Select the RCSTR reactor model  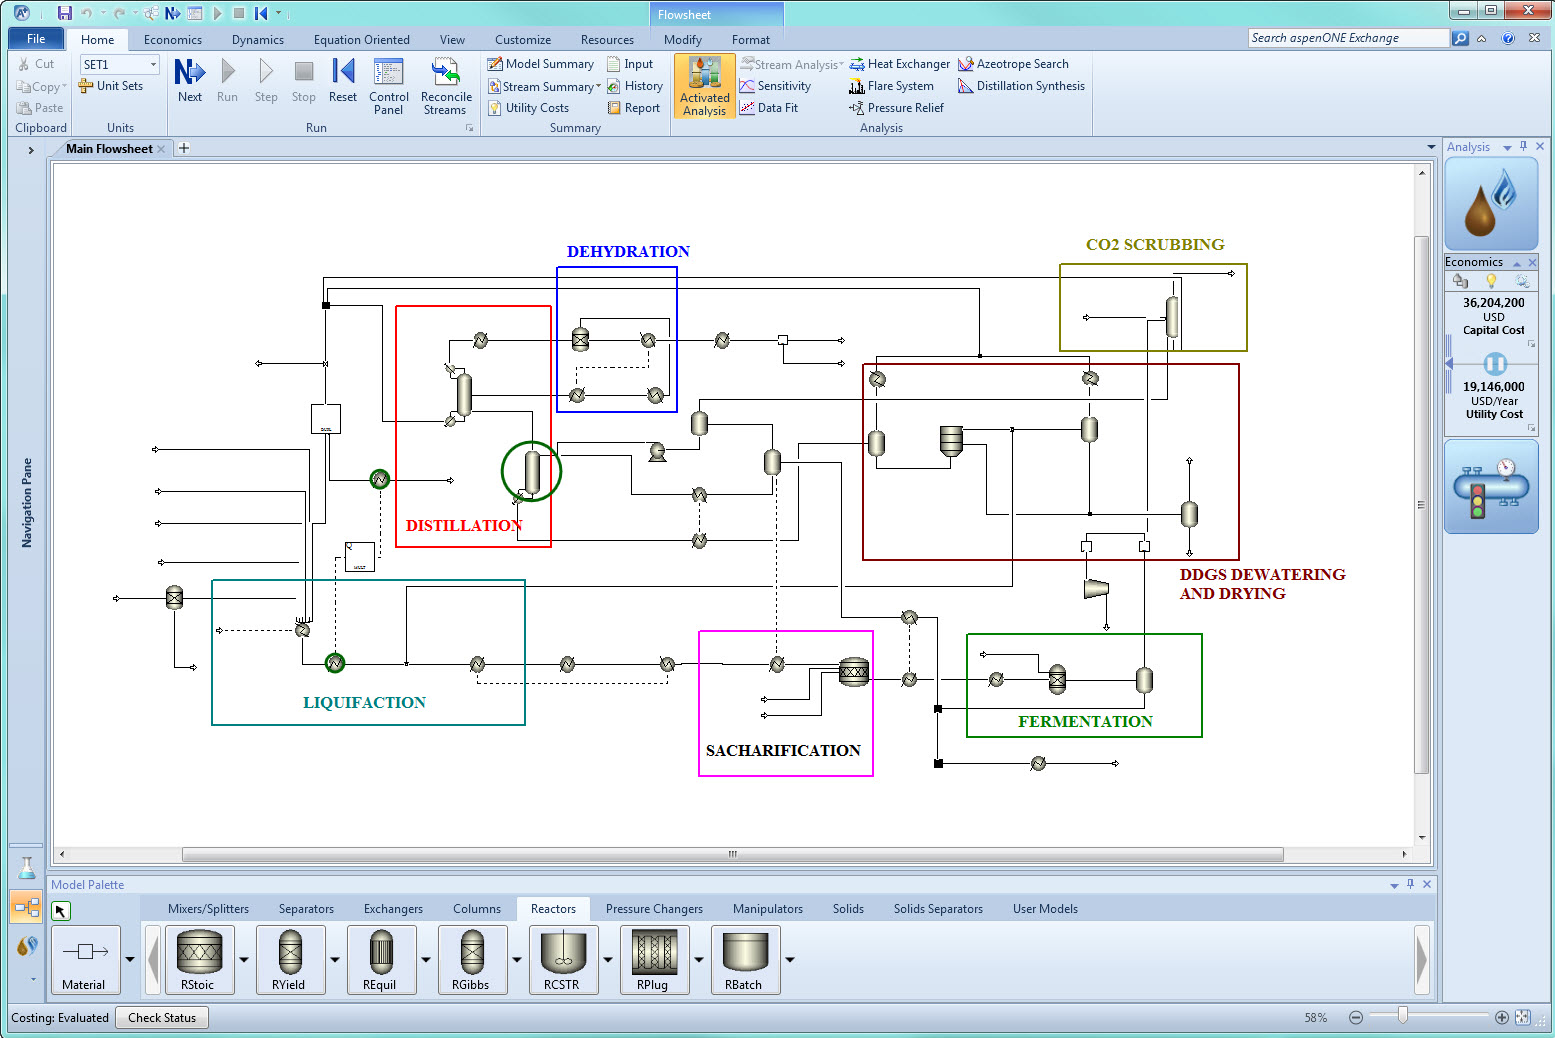point(563,959)
